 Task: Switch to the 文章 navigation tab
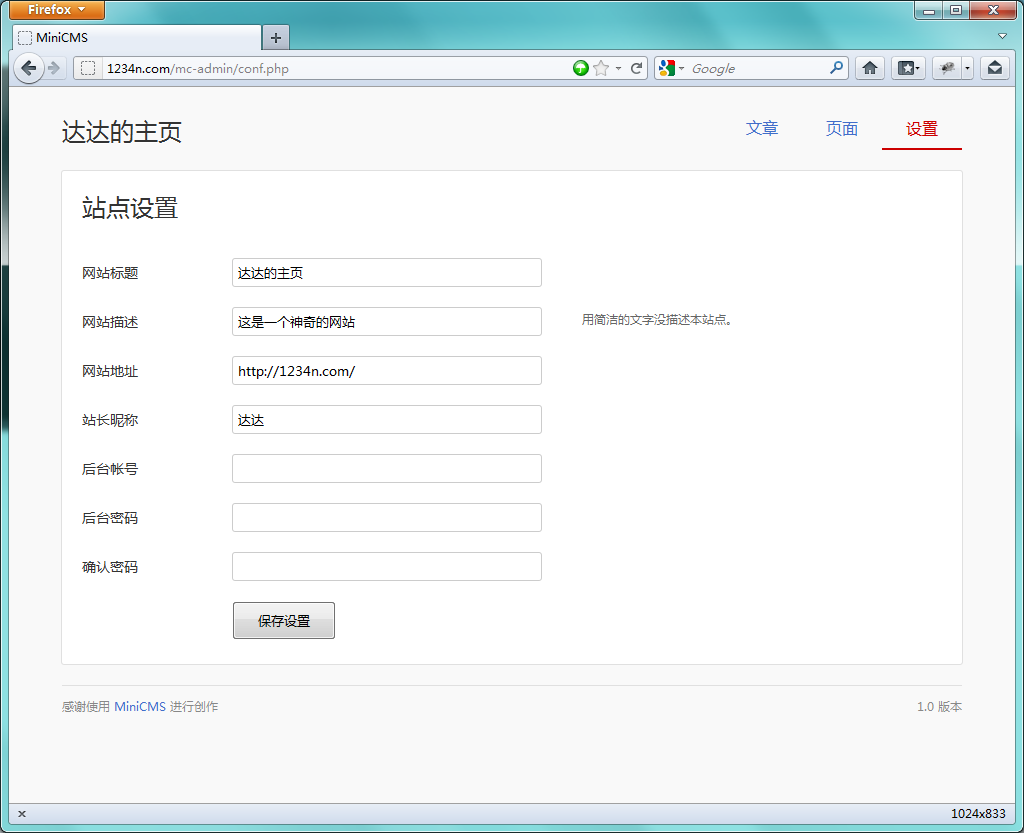(762, 129)
